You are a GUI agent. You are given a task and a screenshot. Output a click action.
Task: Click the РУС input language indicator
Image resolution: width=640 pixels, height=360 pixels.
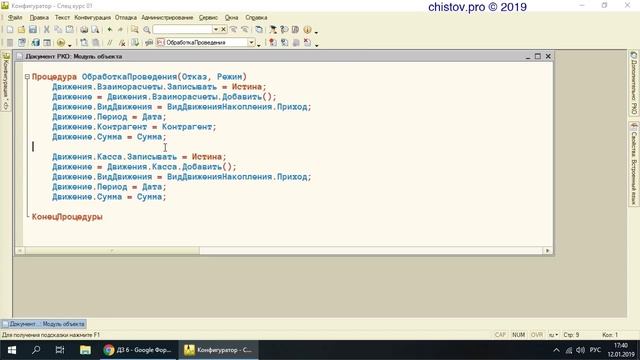click(x=595, y=350)
